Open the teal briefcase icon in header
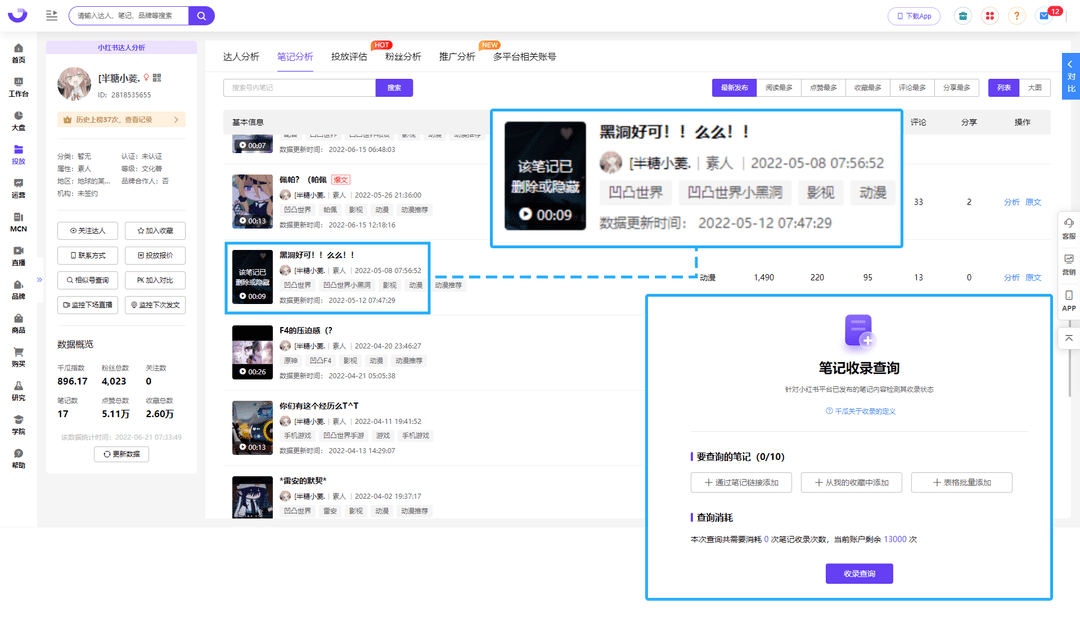 click(x=963, y=16)
